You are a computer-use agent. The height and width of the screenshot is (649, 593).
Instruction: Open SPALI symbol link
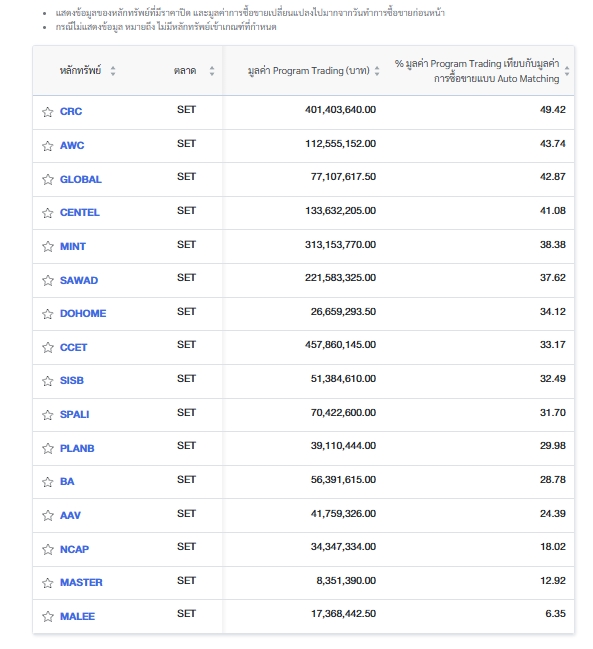pos(74,414)
